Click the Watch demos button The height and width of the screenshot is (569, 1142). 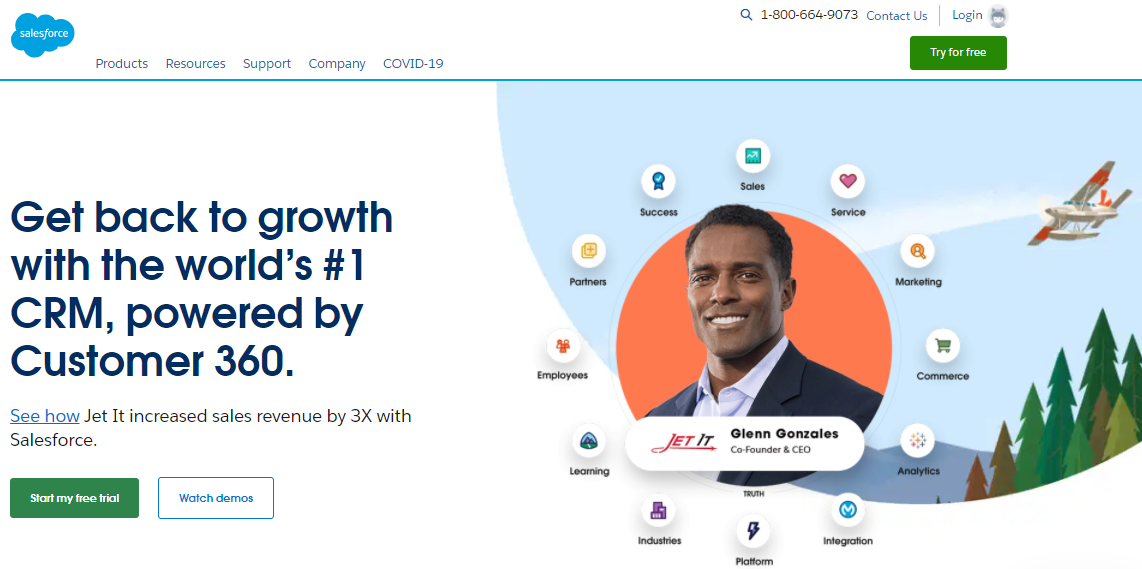click(x=216, y=498)
